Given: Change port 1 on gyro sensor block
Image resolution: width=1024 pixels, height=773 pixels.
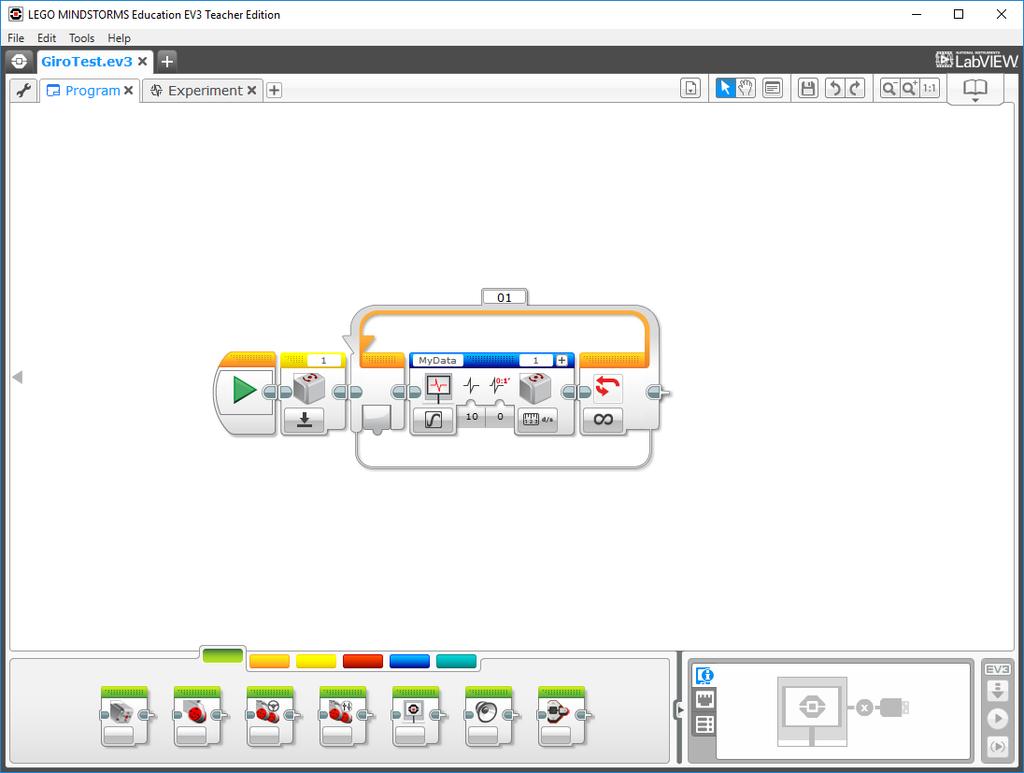Looking at the screenshot, I should [x=323, y=360].
